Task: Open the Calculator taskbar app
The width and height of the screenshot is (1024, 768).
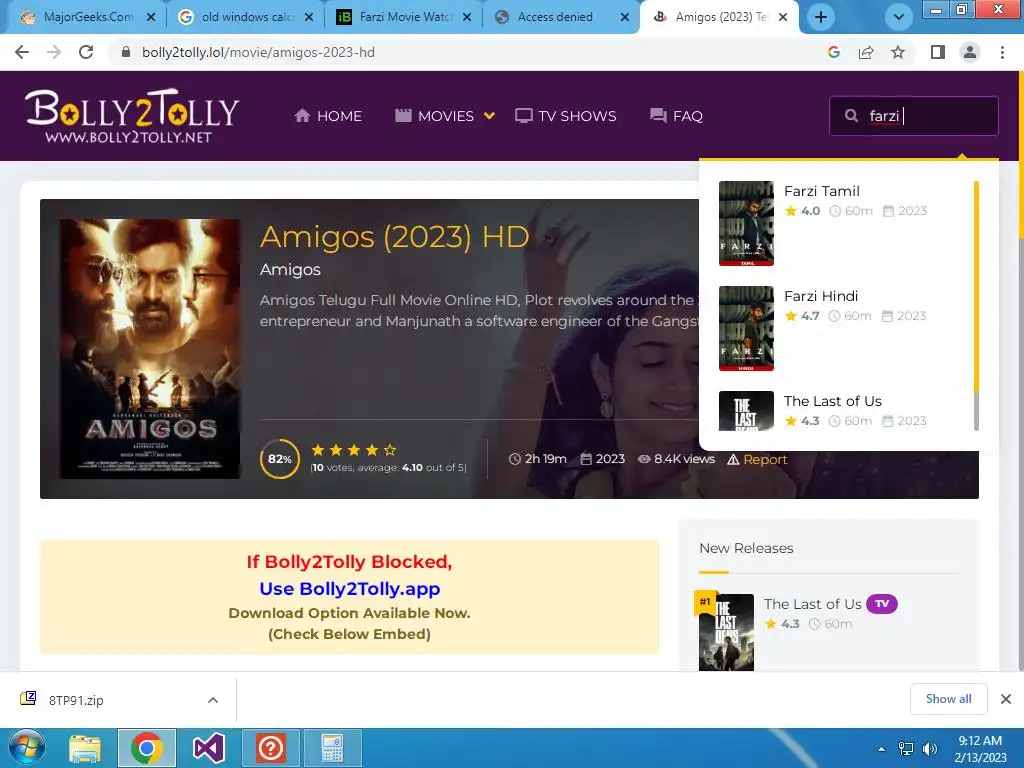Action: coord(332,748)
